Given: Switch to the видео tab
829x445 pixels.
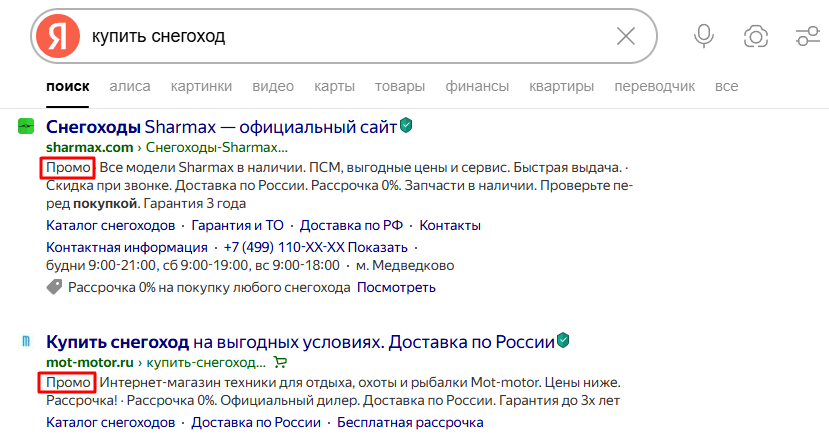Looking at the screenshot, I should click(273, 86).
